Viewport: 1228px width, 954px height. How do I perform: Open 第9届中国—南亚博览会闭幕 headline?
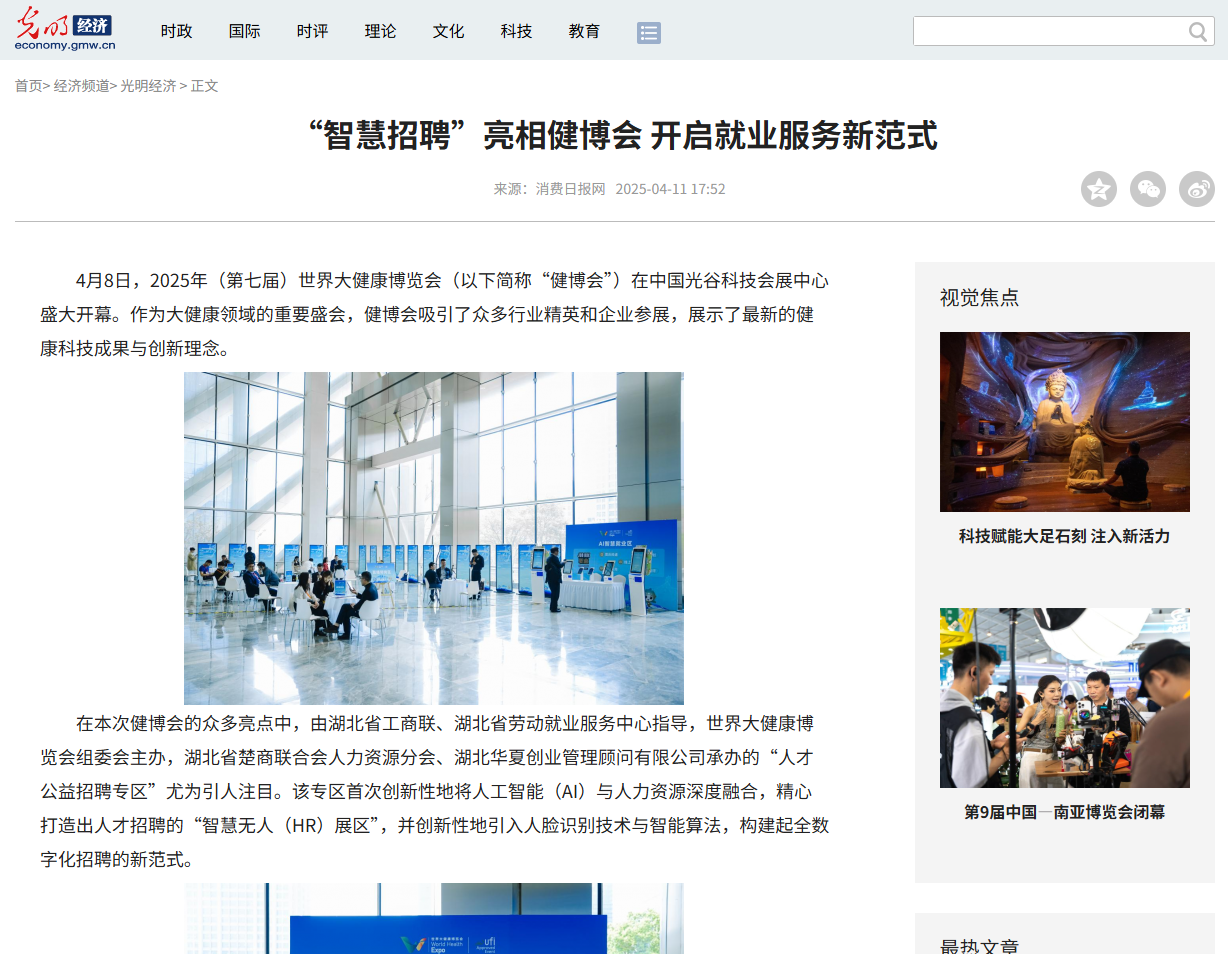[1065, 812]
